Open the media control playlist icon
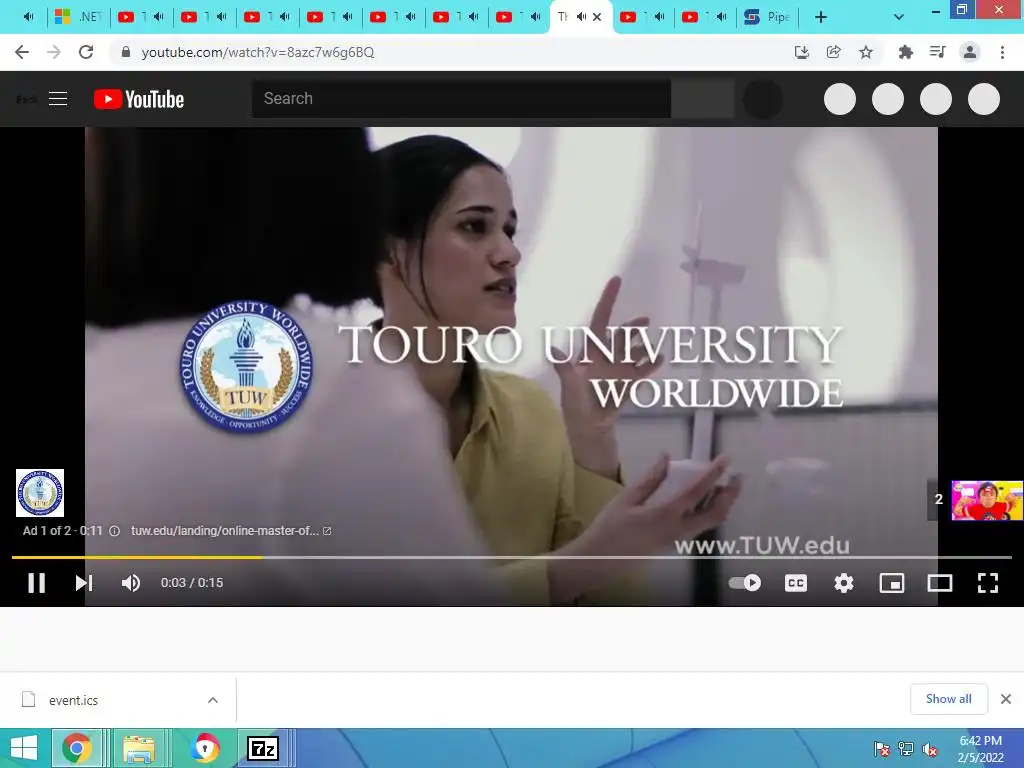1024x768 pixels. (x=937, y=52)
